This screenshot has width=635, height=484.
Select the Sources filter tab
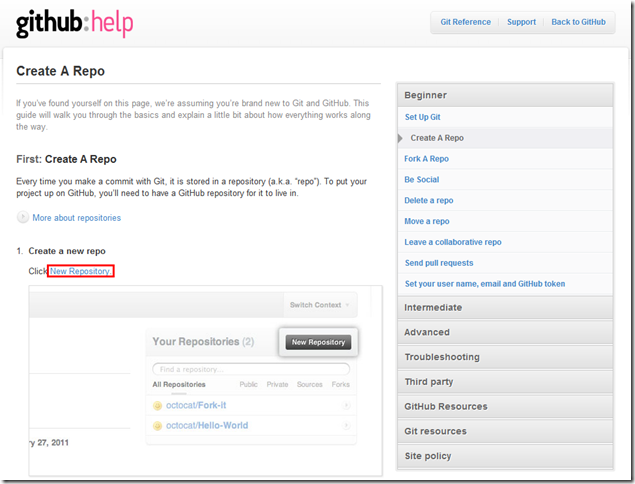point(310,384)
